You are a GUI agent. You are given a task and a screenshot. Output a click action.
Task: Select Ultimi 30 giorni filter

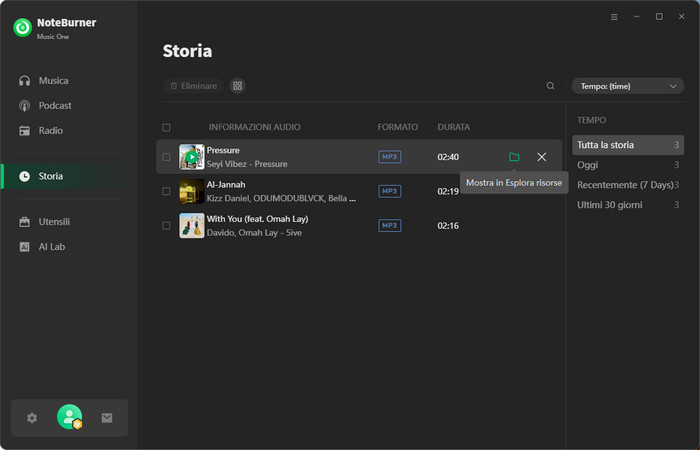click(628, 205)
